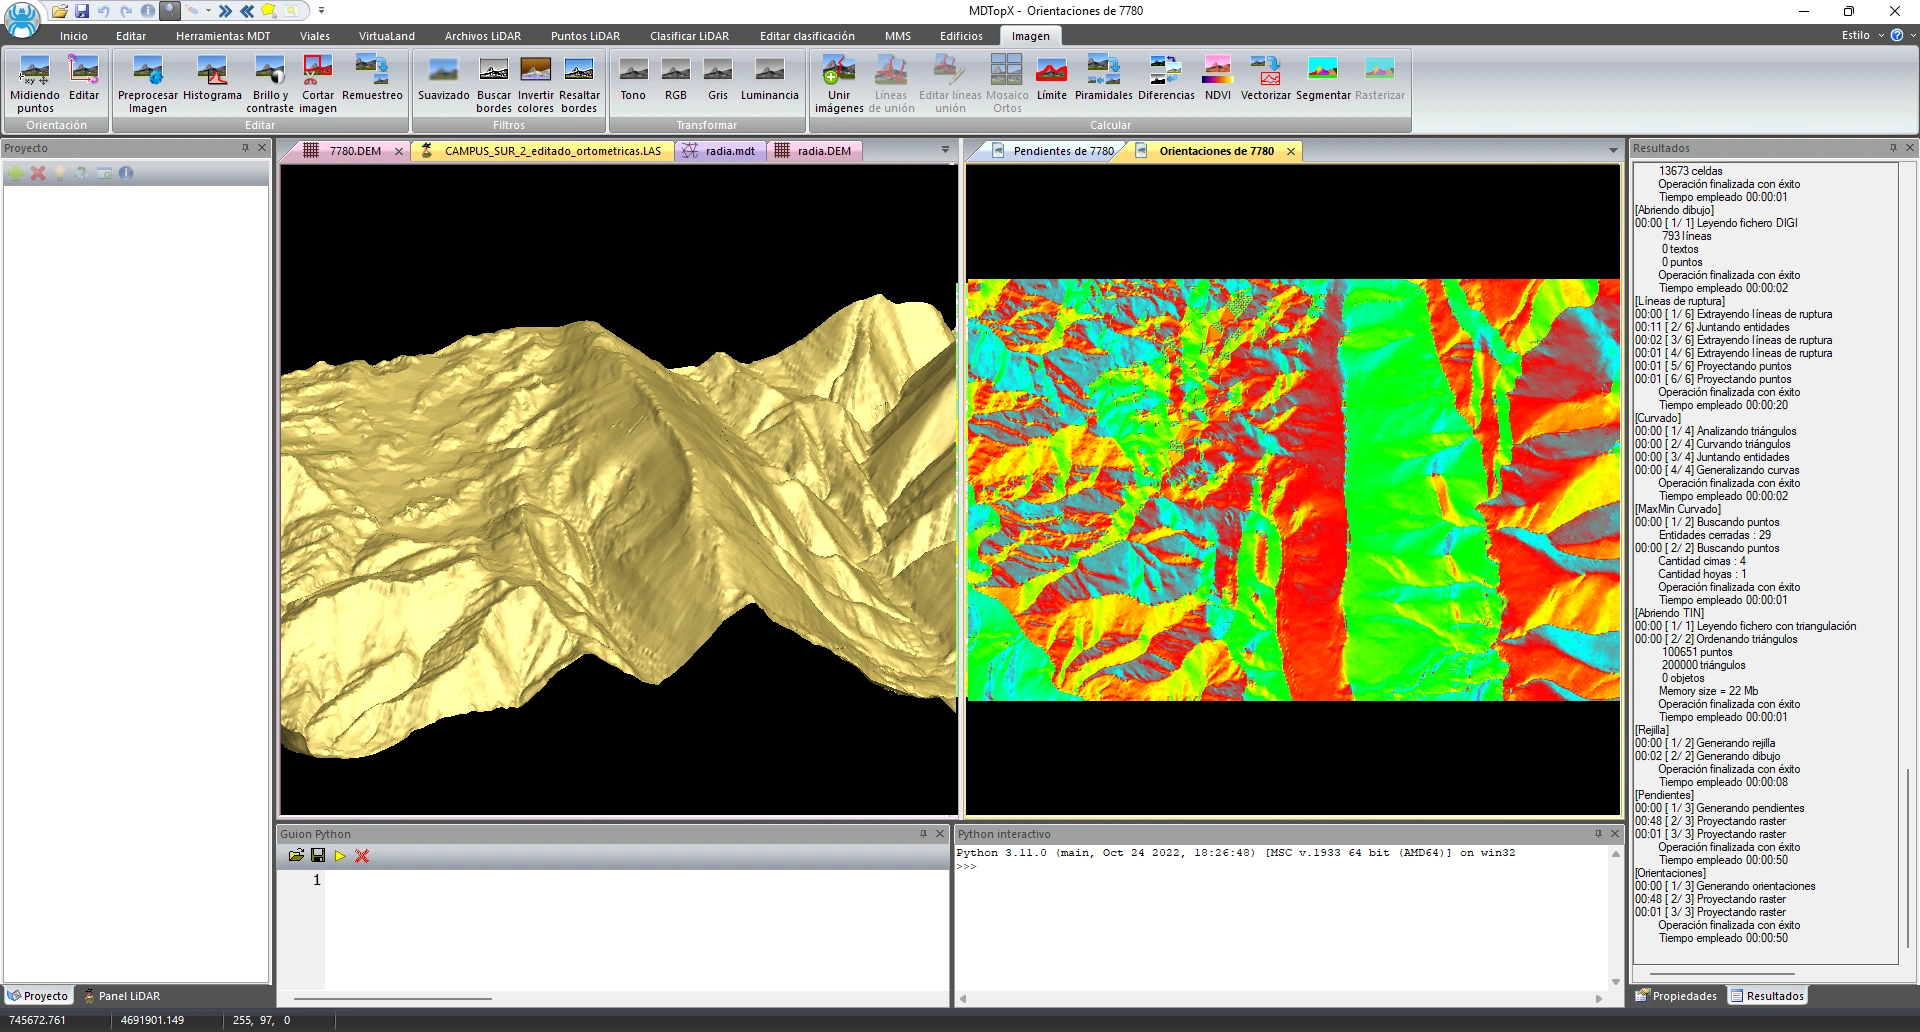Click line 1 of the Python script editor
Viewport: 1920px width, 1032px height.
[636, 880]
